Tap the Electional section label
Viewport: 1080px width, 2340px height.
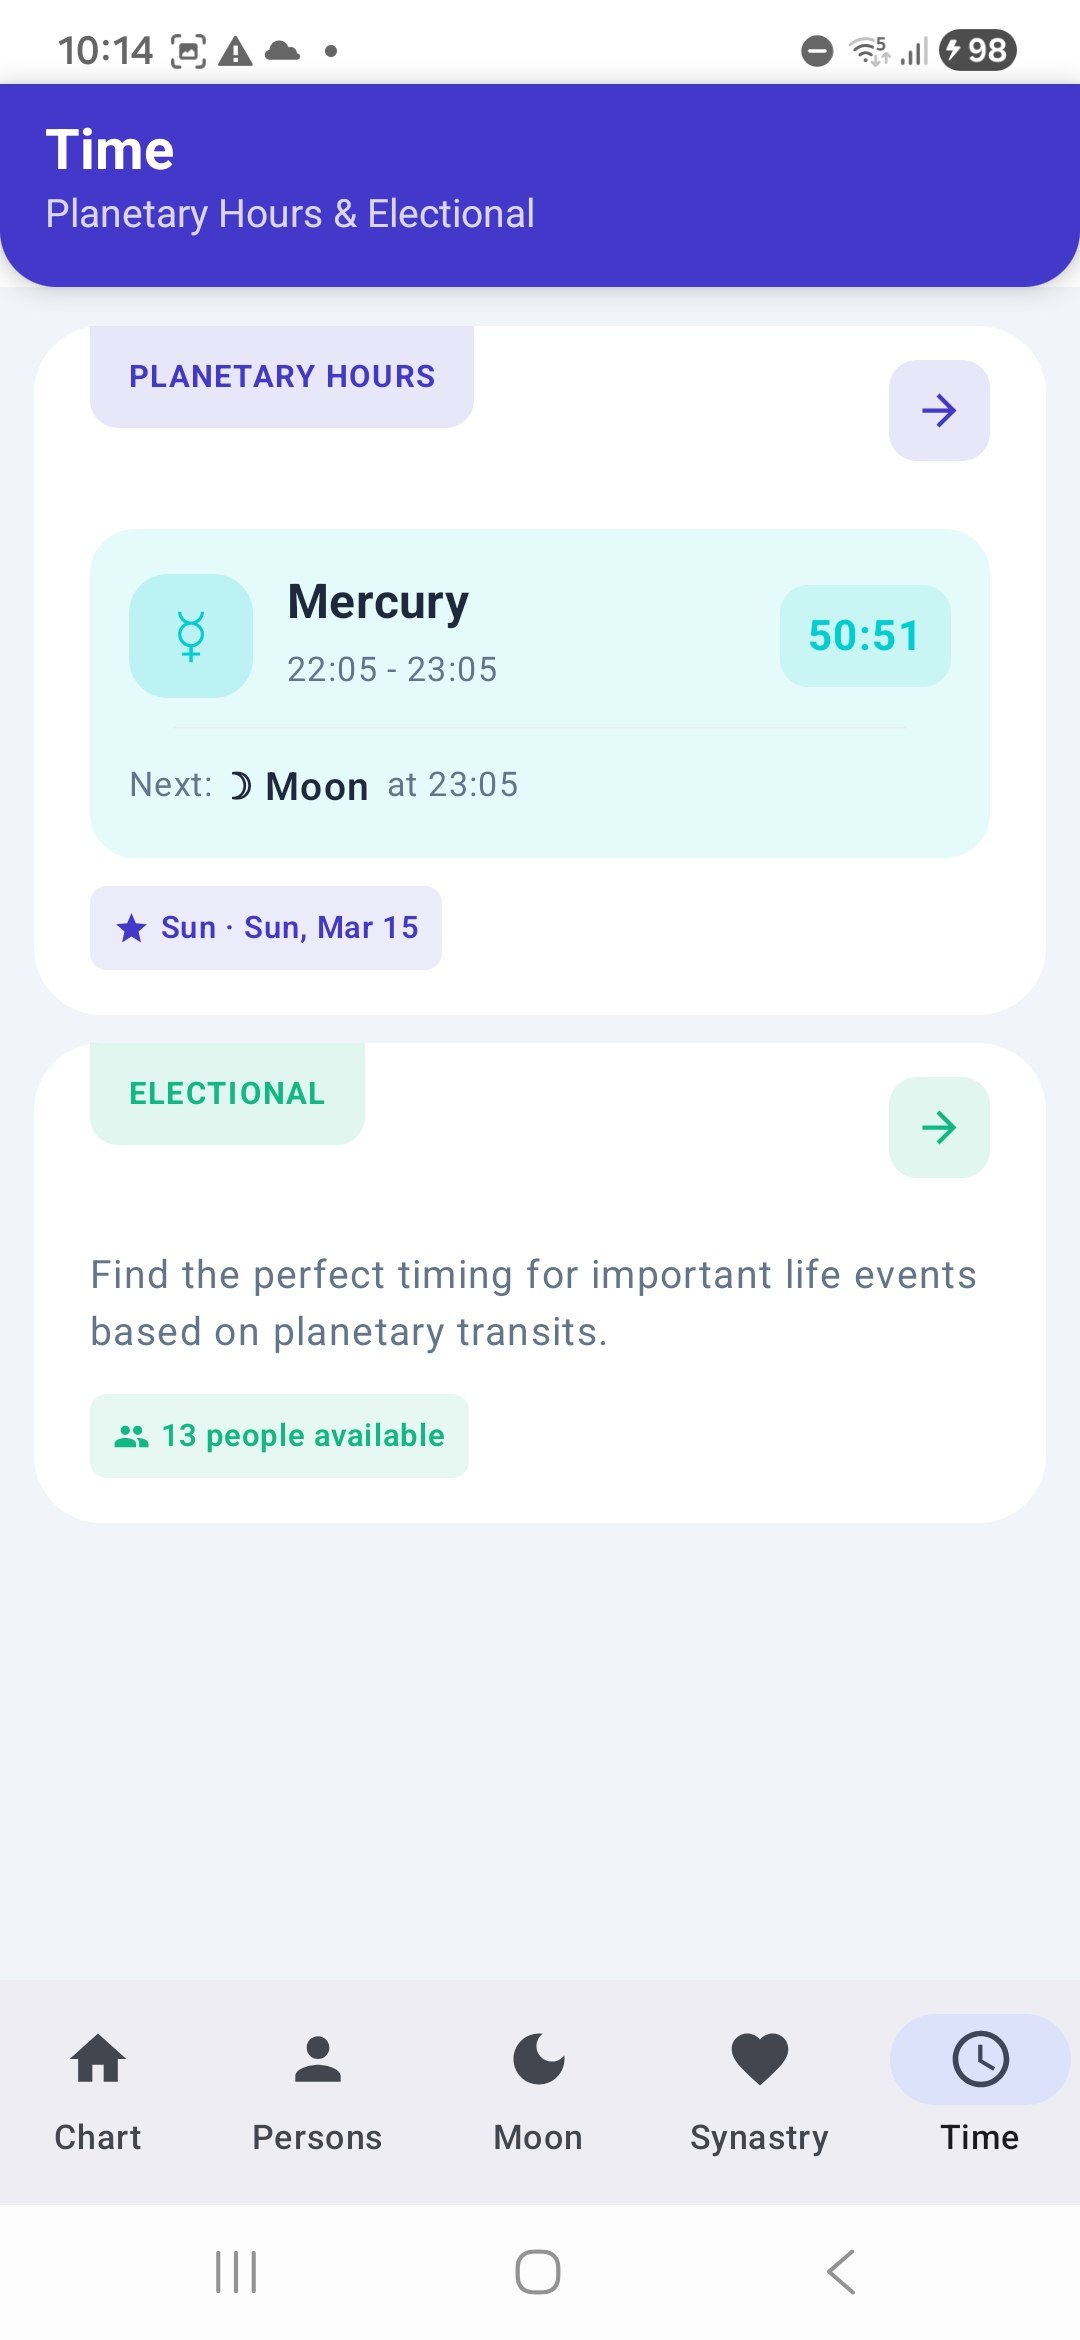[227, 1094]
